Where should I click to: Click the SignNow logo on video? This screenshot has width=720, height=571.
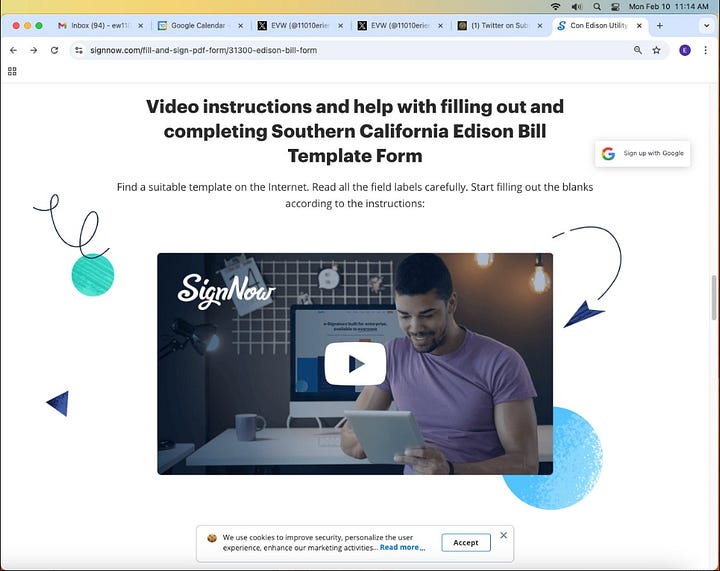[226, 291]
